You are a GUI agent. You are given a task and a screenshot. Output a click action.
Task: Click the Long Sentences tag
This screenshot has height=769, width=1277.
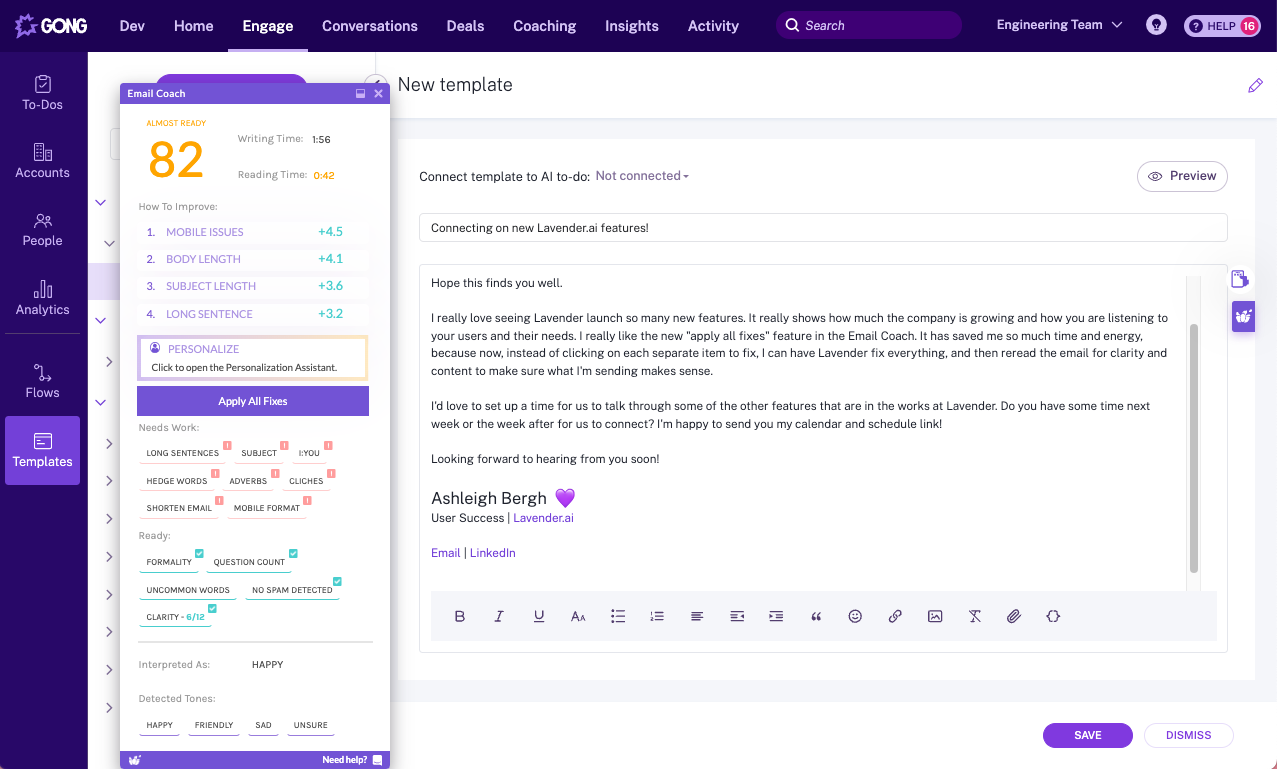183,453
